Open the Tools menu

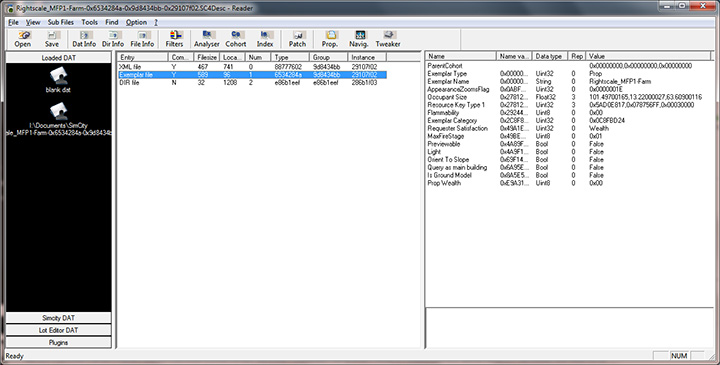click(90, 22)
